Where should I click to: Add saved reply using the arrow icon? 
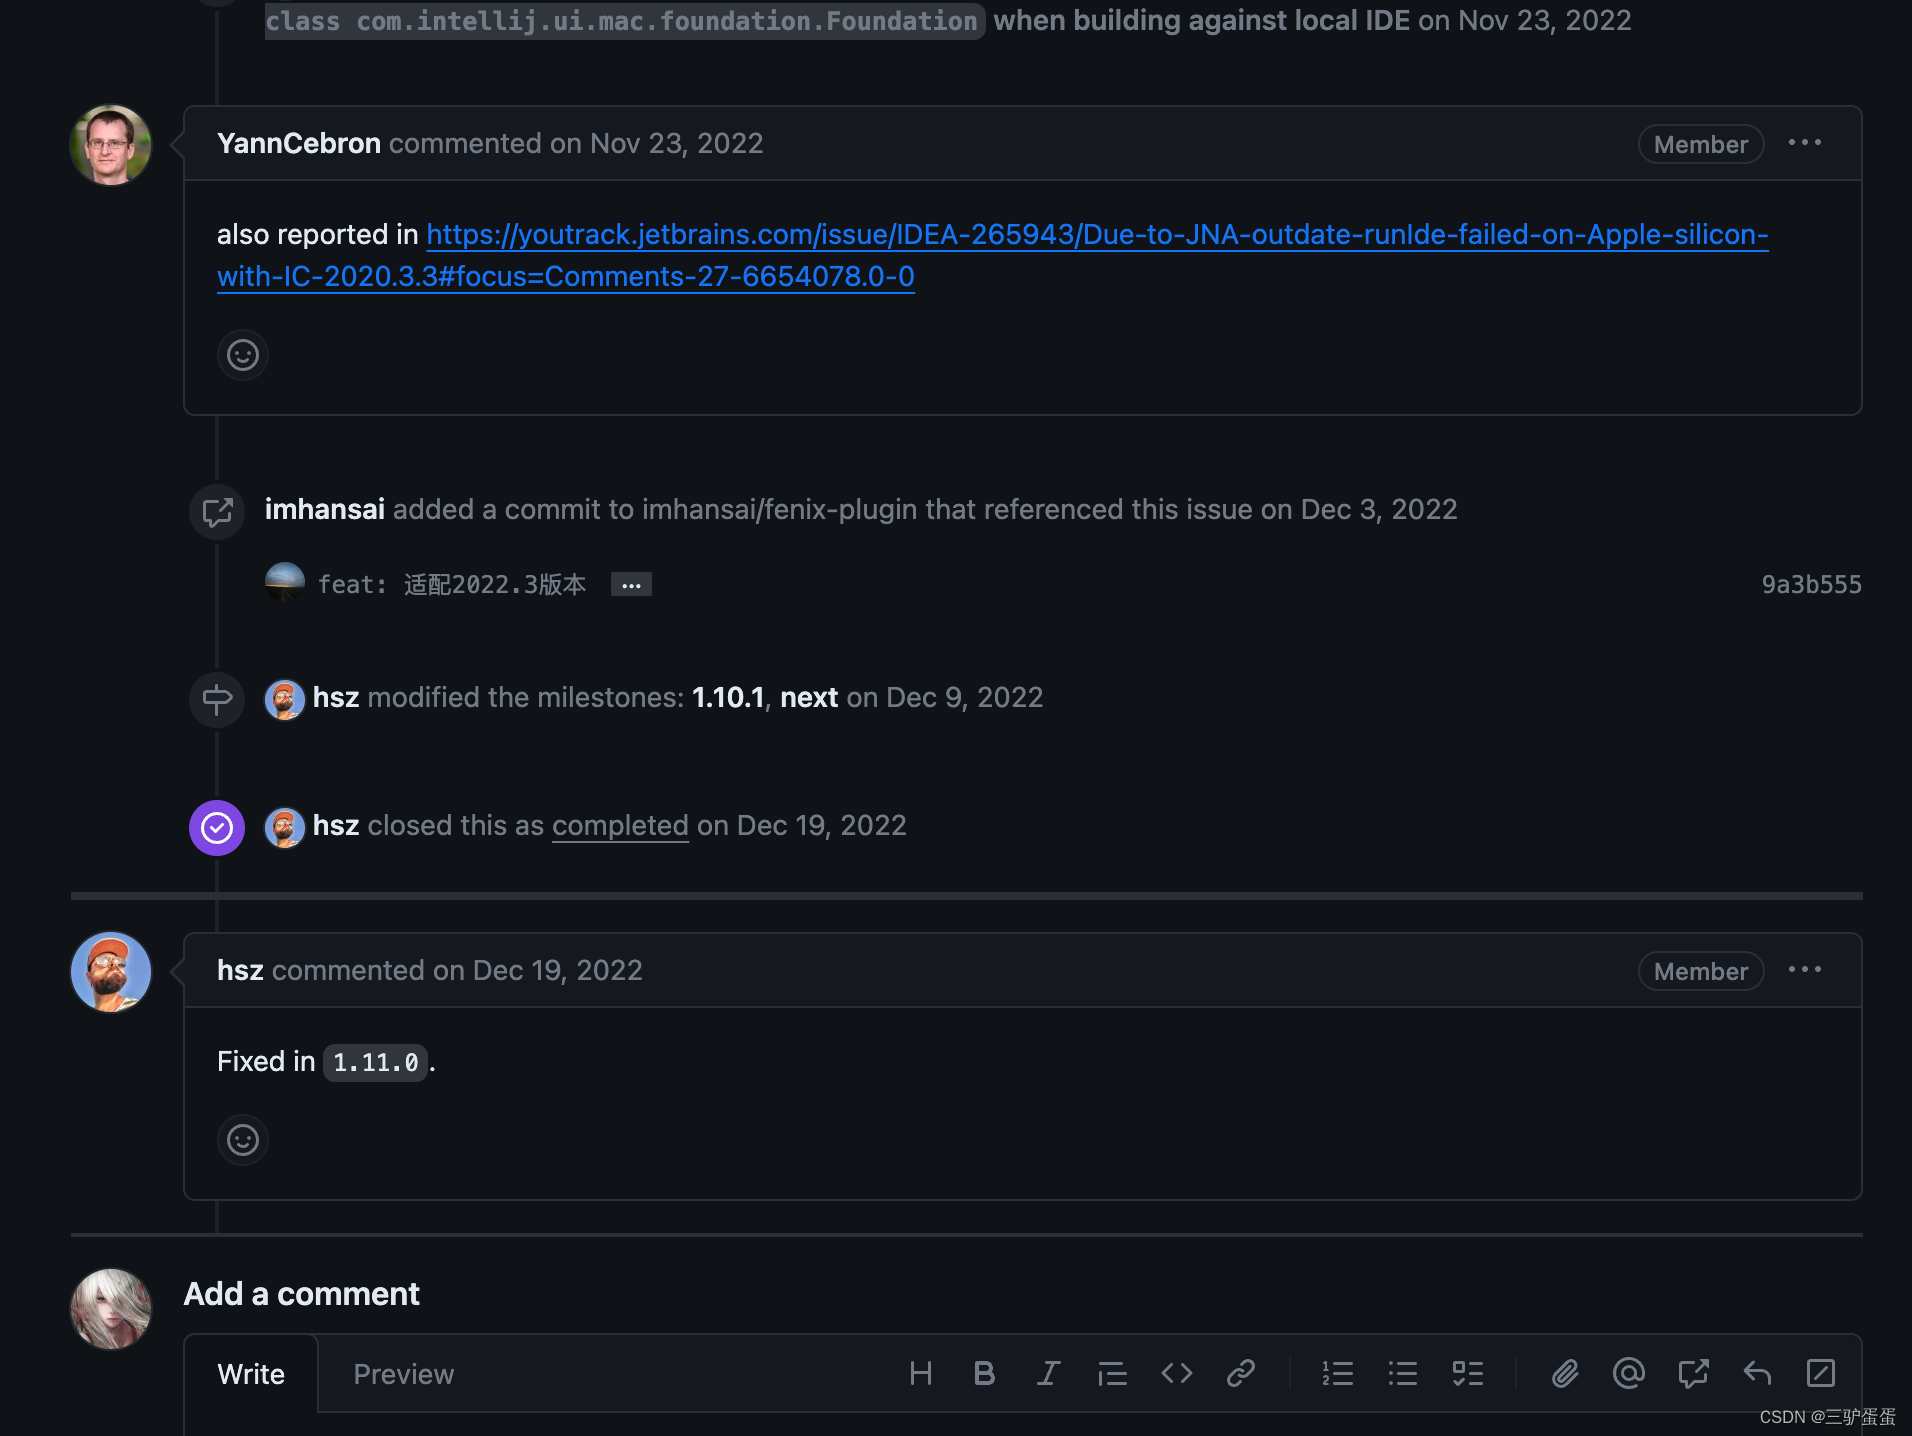tap(1757, 1373)
